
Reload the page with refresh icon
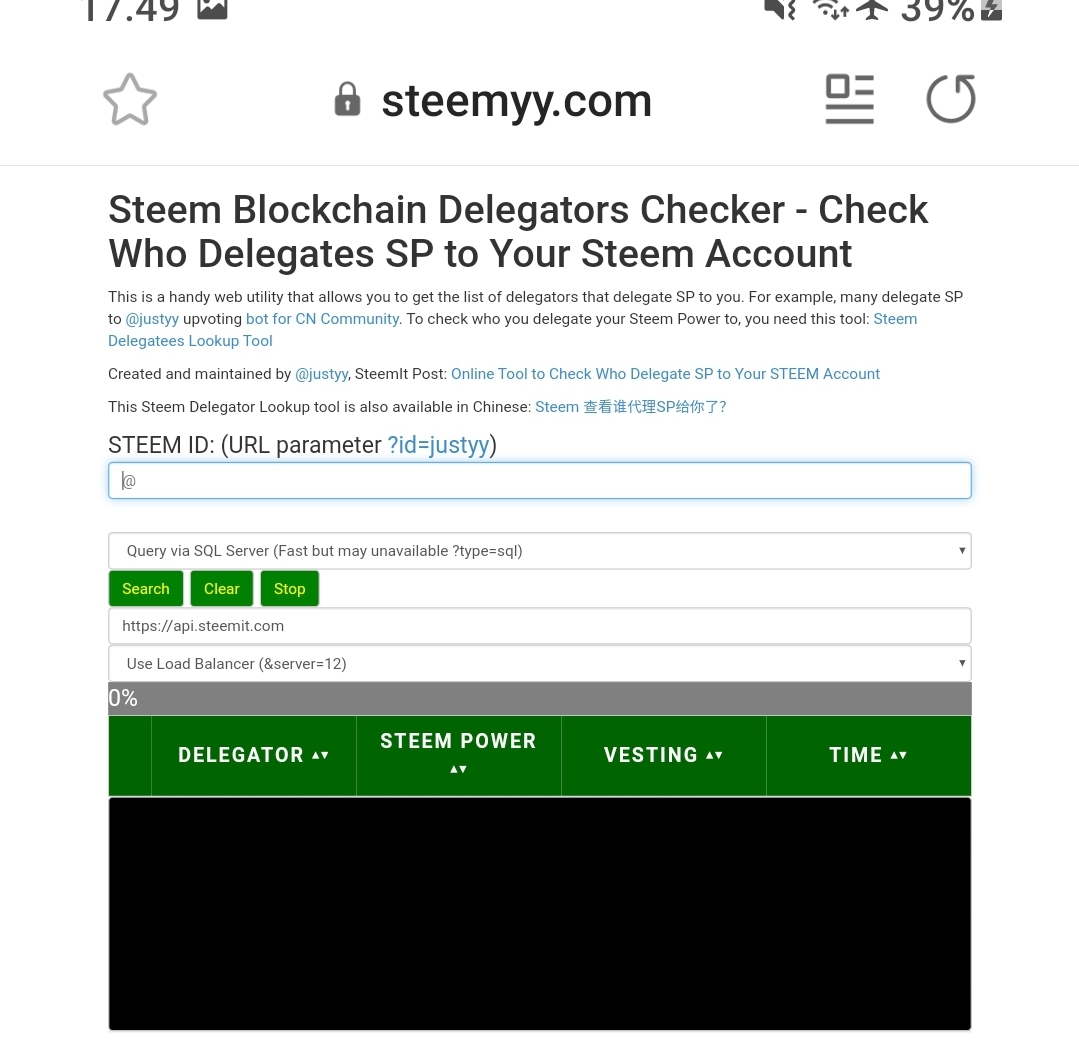coord(951,98)
